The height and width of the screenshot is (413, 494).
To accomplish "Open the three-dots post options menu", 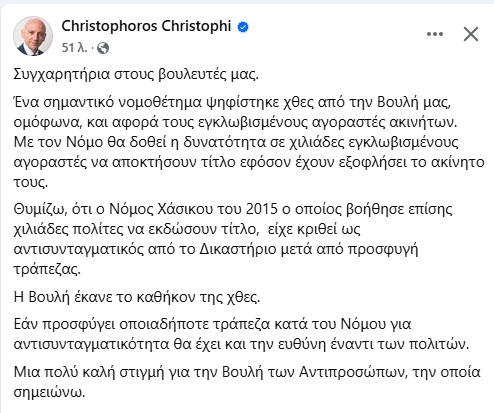I will click(x=435, y=34).
